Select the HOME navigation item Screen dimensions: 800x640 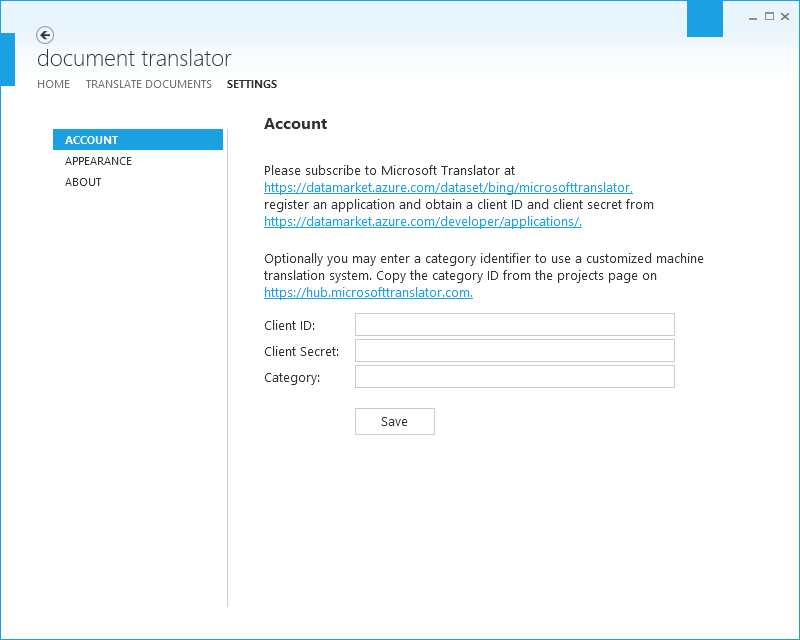coord(54,84)
